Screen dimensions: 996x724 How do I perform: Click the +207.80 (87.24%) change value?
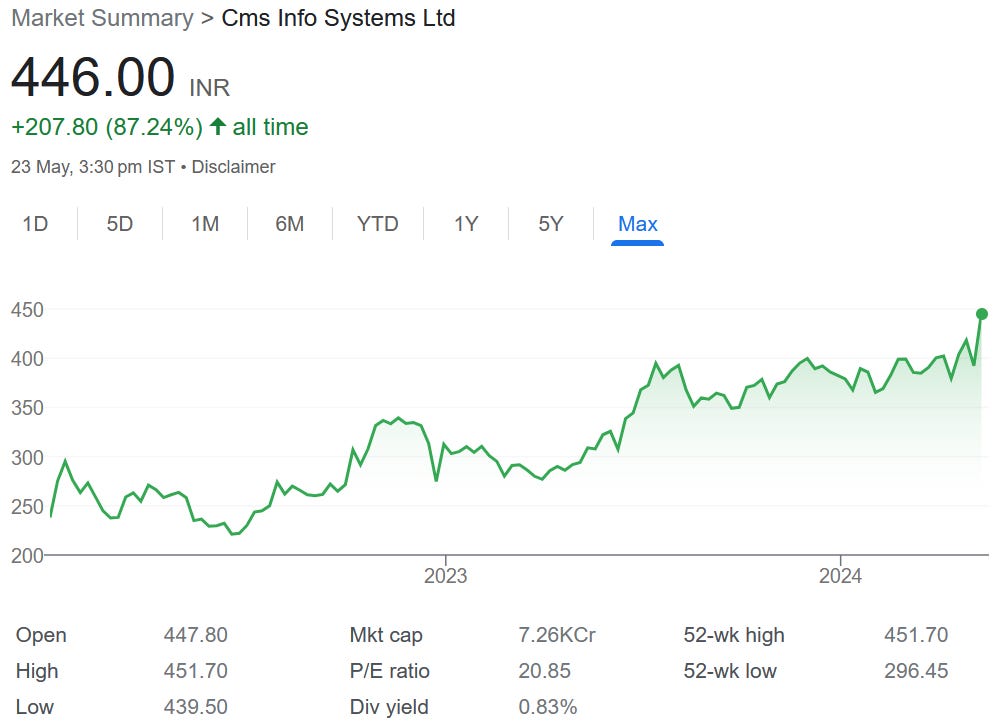pos(107,127)
